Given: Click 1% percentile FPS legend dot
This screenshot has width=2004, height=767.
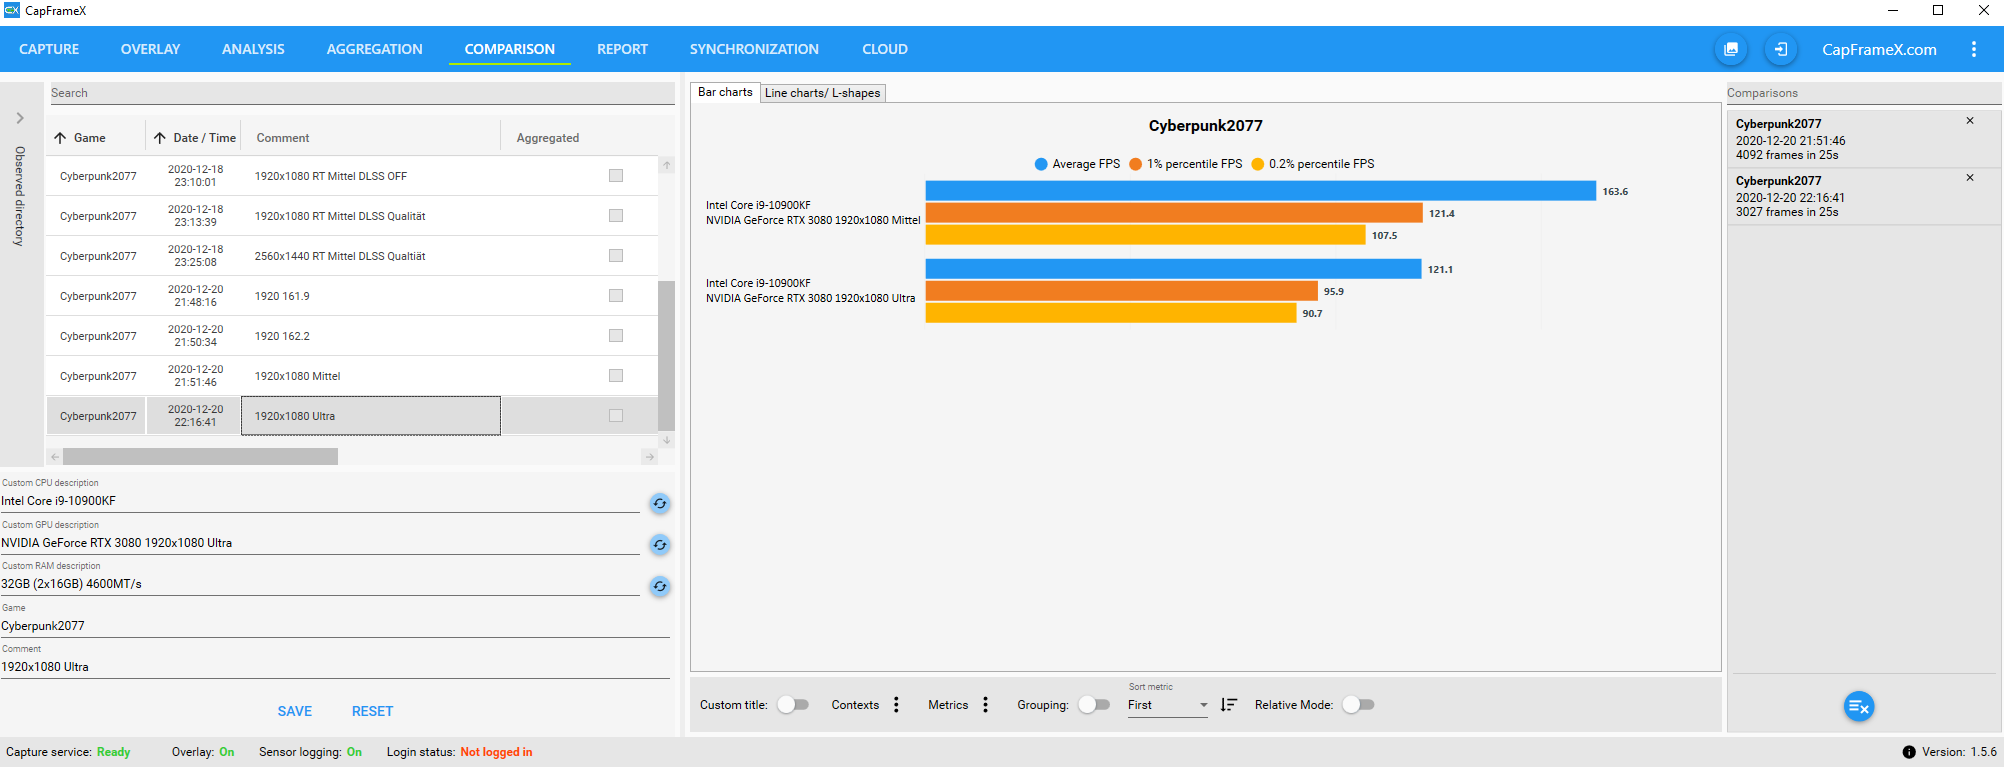Looking at the screenshot, I should point(1135,164).
